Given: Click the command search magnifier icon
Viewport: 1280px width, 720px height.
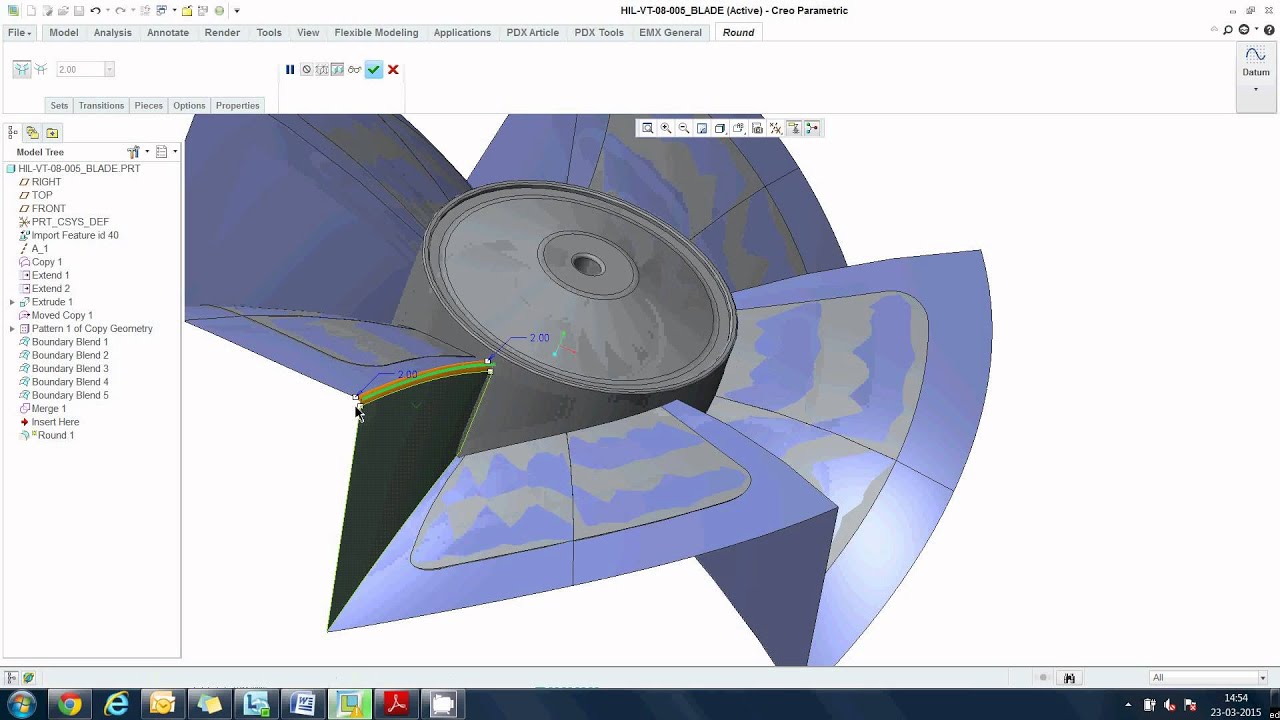Looking at the screenshot, I should pos(1228,30).
